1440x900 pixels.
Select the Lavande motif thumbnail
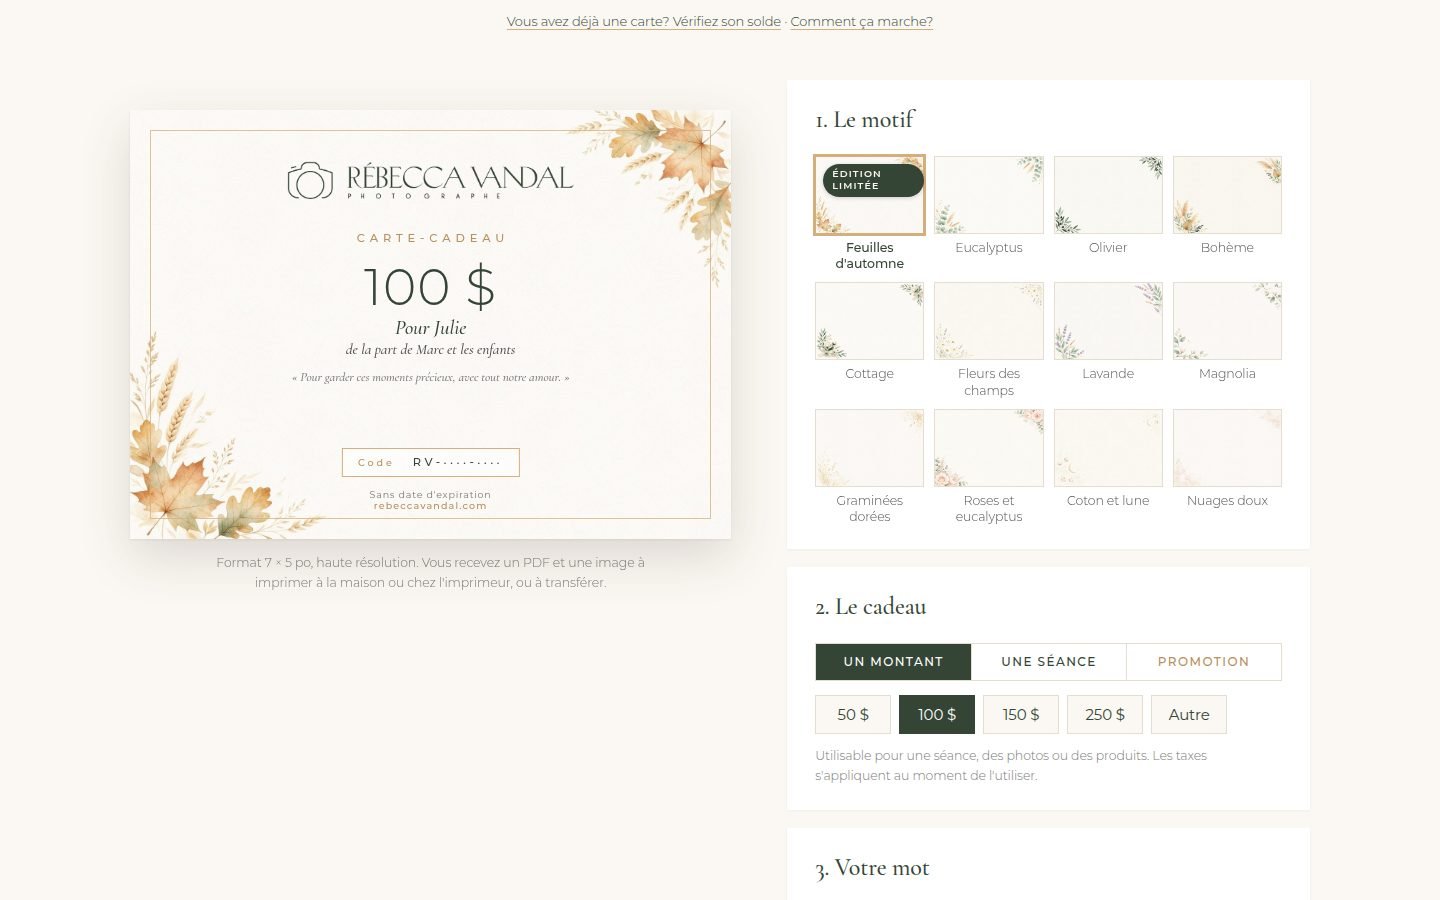point(1108,321)
